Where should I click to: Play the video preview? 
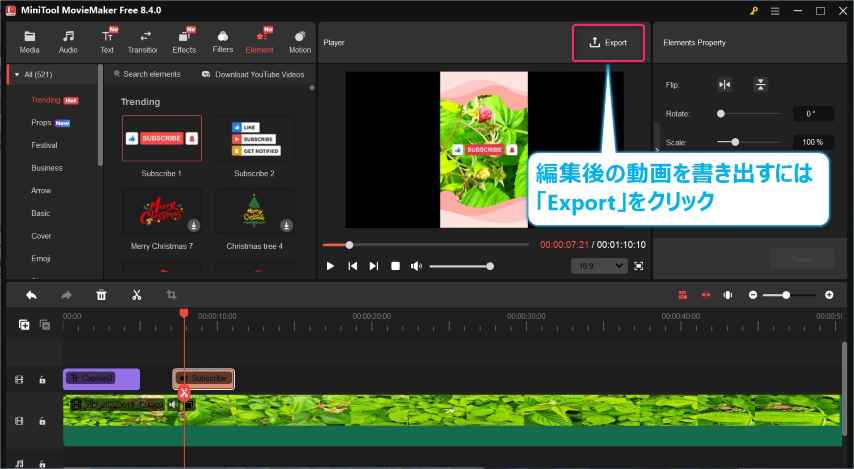(330, 266)
